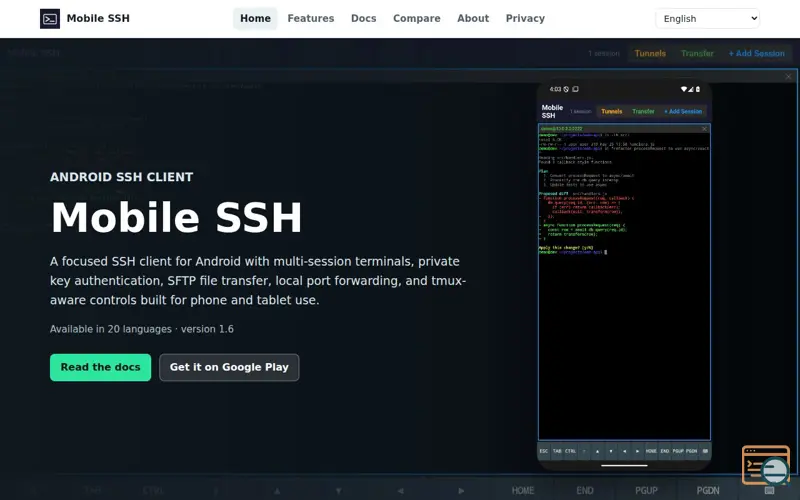Open the English language dropdown
Image resolution: width=800 pixels, height=500 pixels.
click(708, 18)
